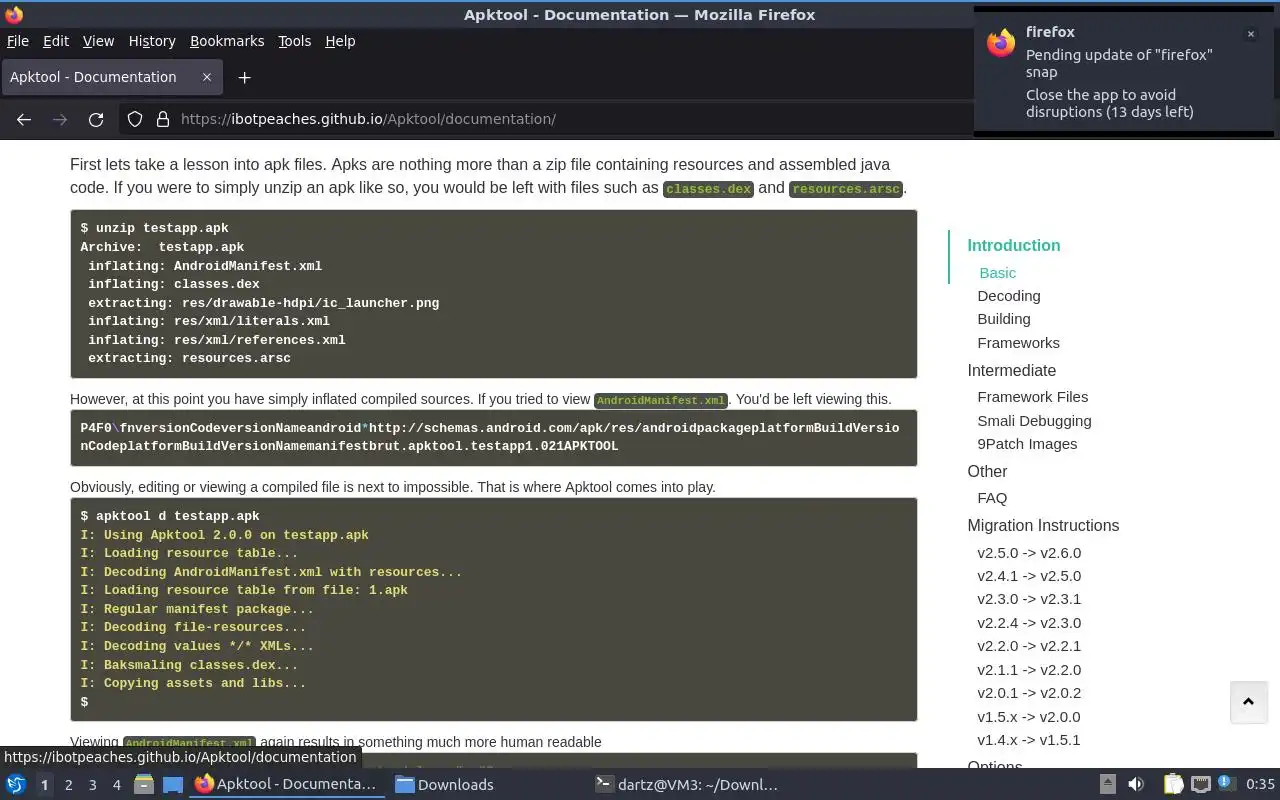Open the application launcher menu in taskbar
This screenshot has width=1280, height=800.
point(15,784)
